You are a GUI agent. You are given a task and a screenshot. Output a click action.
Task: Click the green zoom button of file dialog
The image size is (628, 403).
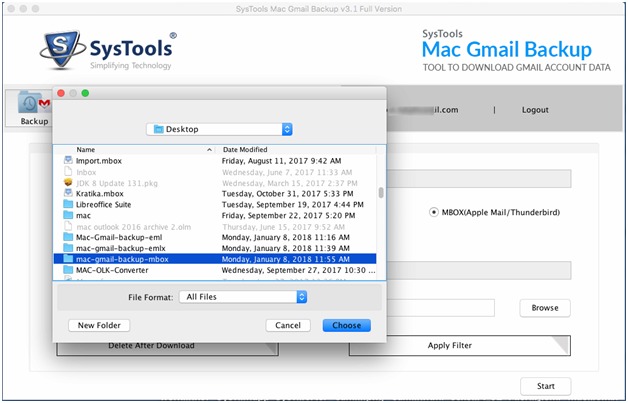85,93
